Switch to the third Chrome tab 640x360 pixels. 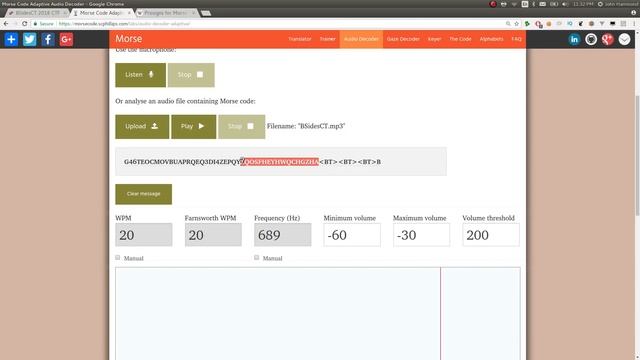(166, 13)
